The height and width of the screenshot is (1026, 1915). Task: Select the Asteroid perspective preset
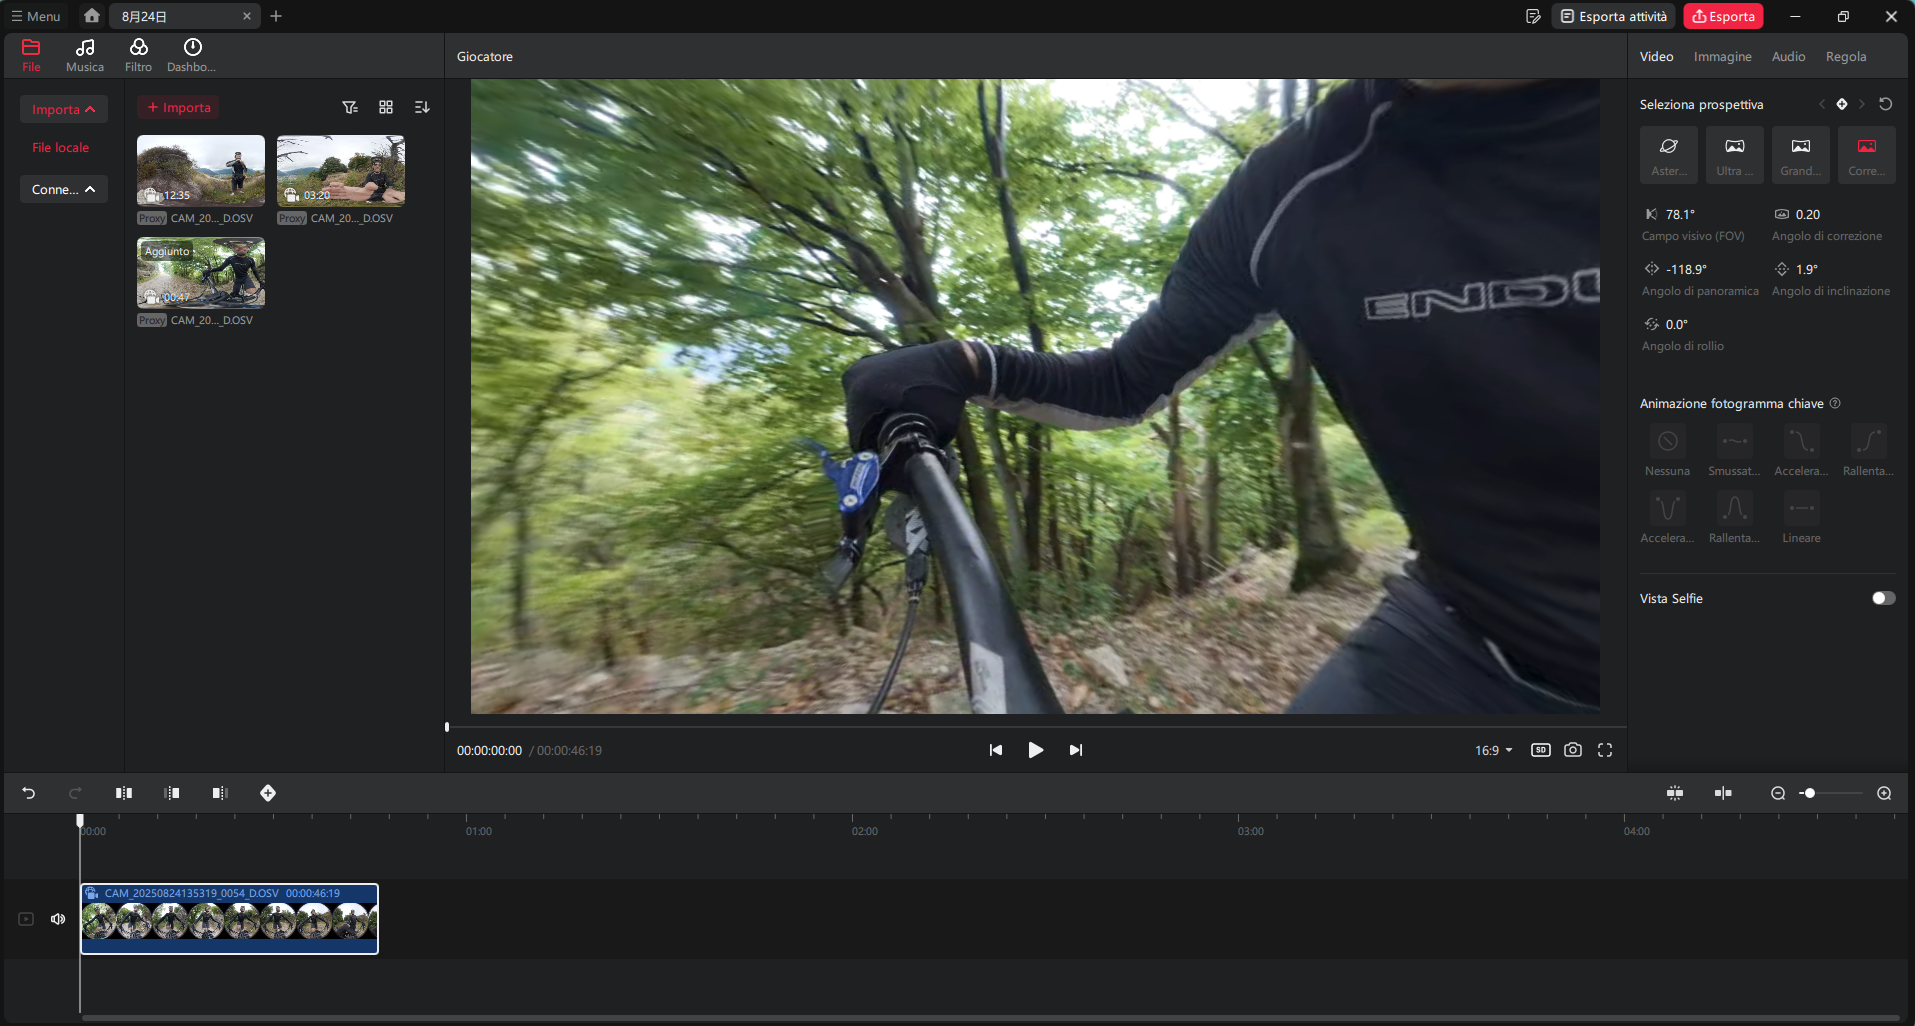(1669, 155)
